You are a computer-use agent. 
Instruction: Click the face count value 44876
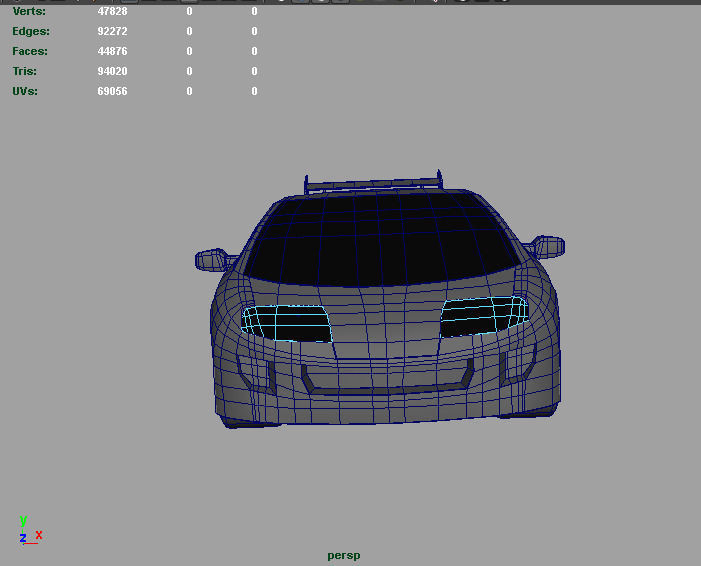[x=112, y=51]
